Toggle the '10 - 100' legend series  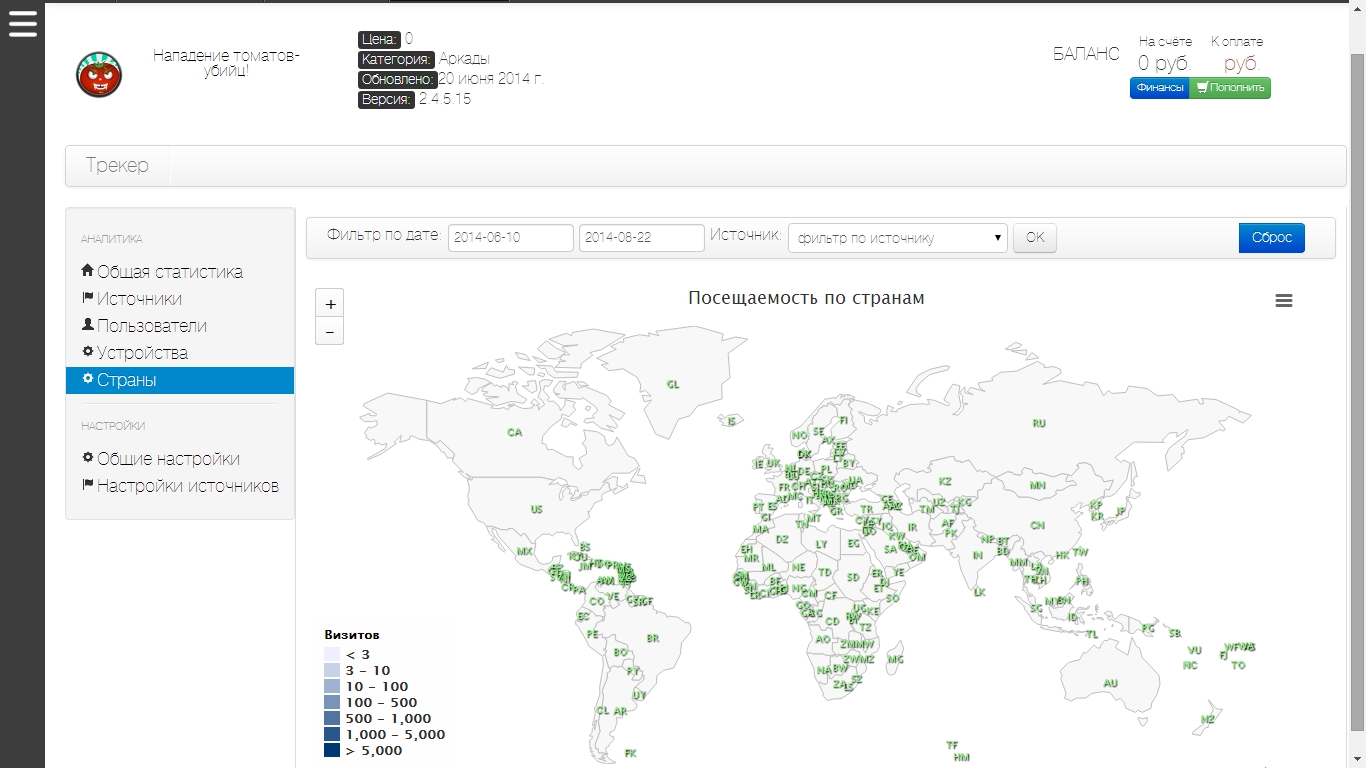pos(376,686)
